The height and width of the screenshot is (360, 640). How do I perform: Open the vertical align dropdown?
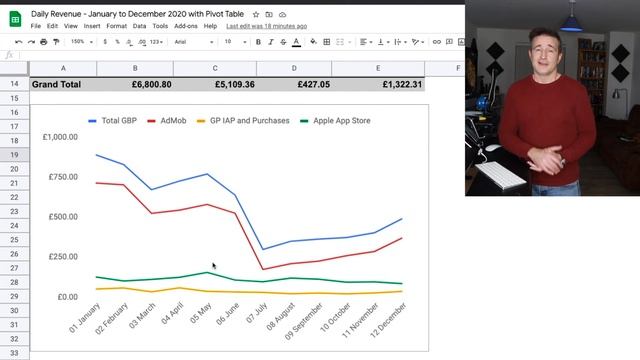click(x=383, y=42)
